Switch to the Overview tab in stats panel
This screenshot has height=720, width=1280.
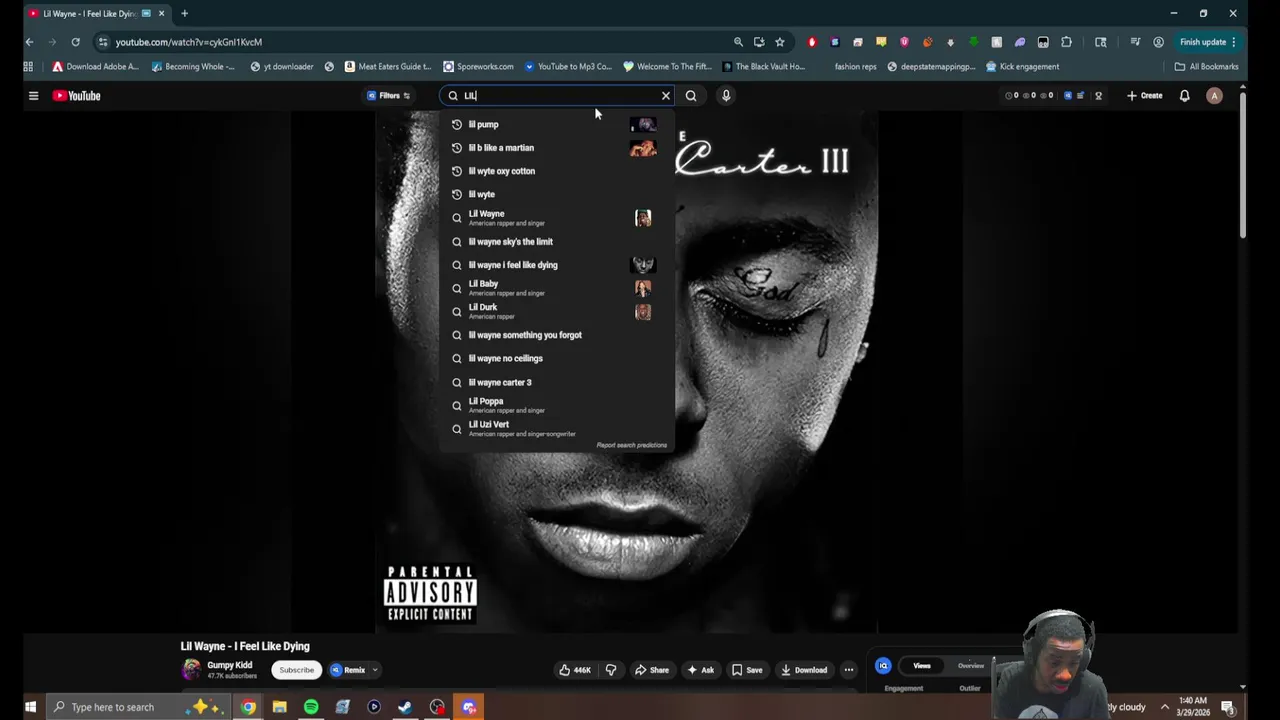pyautogui.click(x=970, y=666)
